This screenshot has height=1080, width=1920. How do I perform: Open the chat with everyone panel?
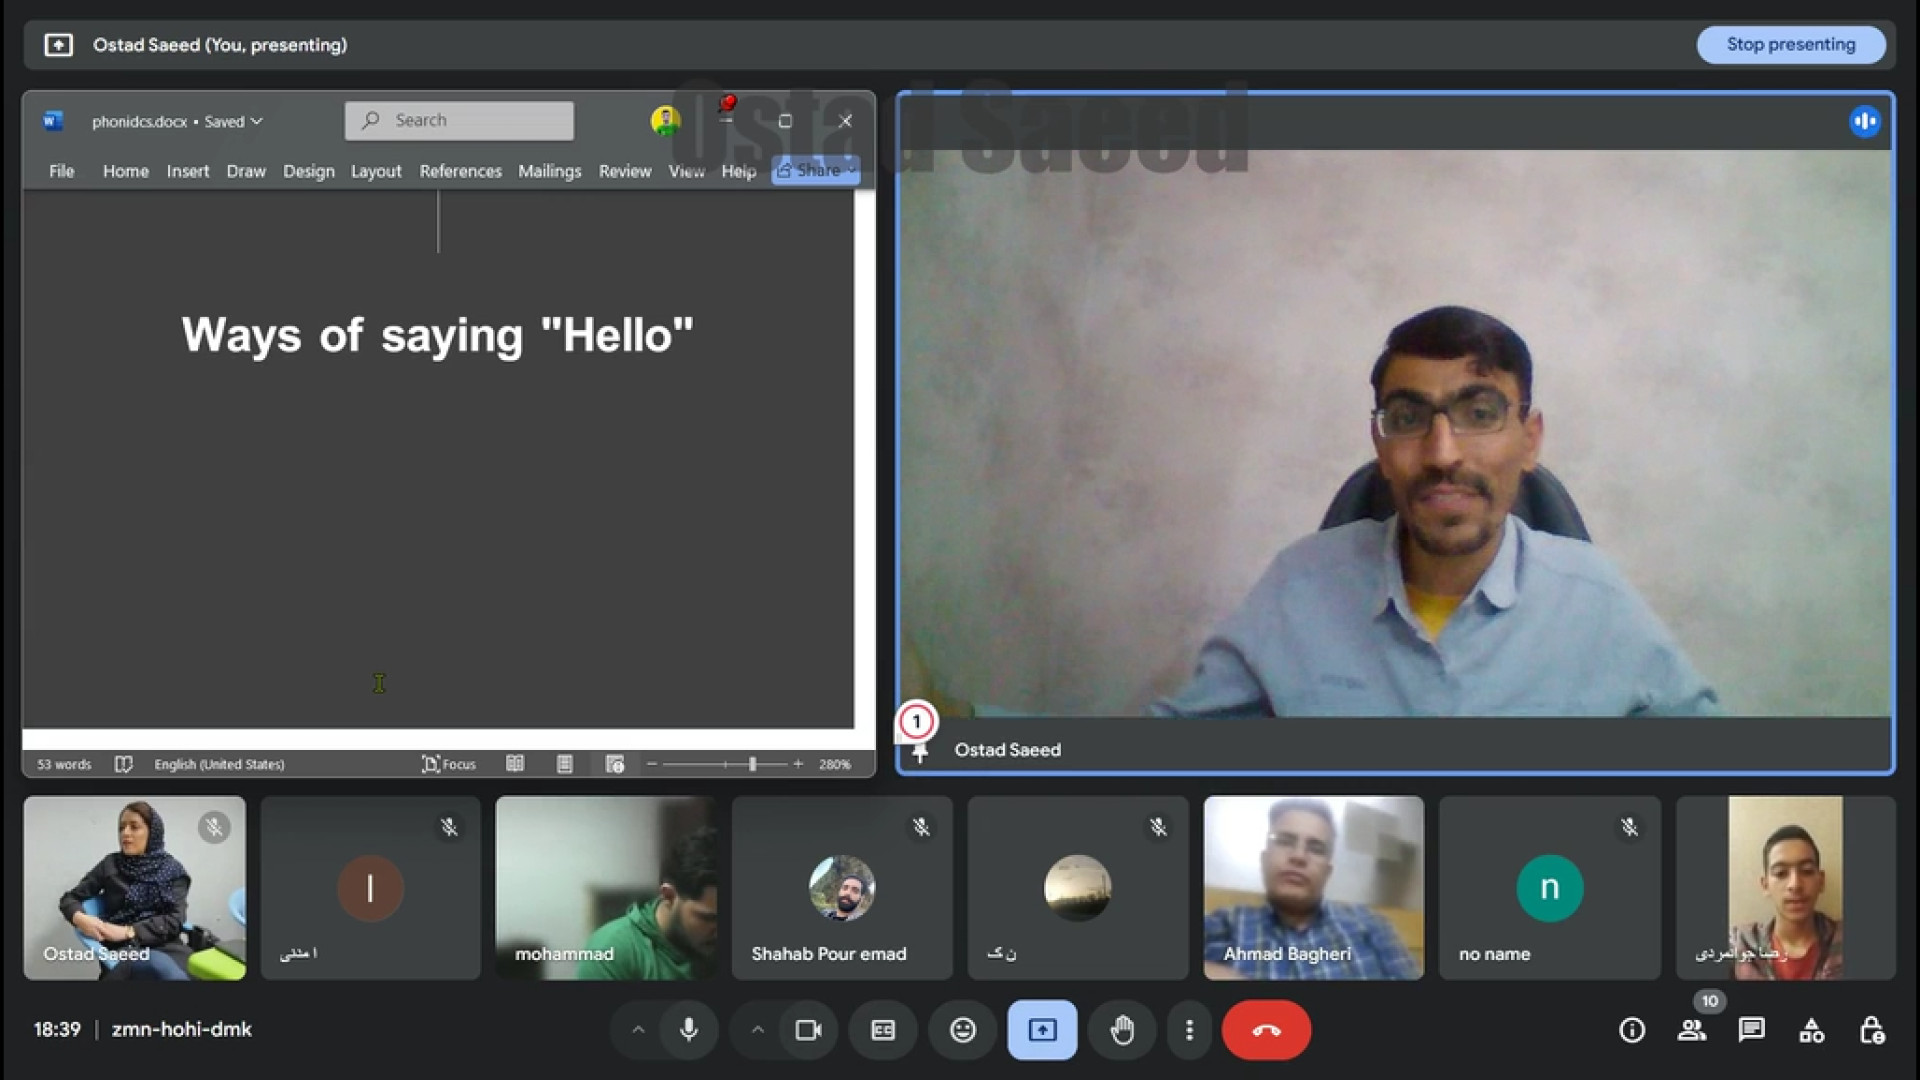point(1752,1030)
